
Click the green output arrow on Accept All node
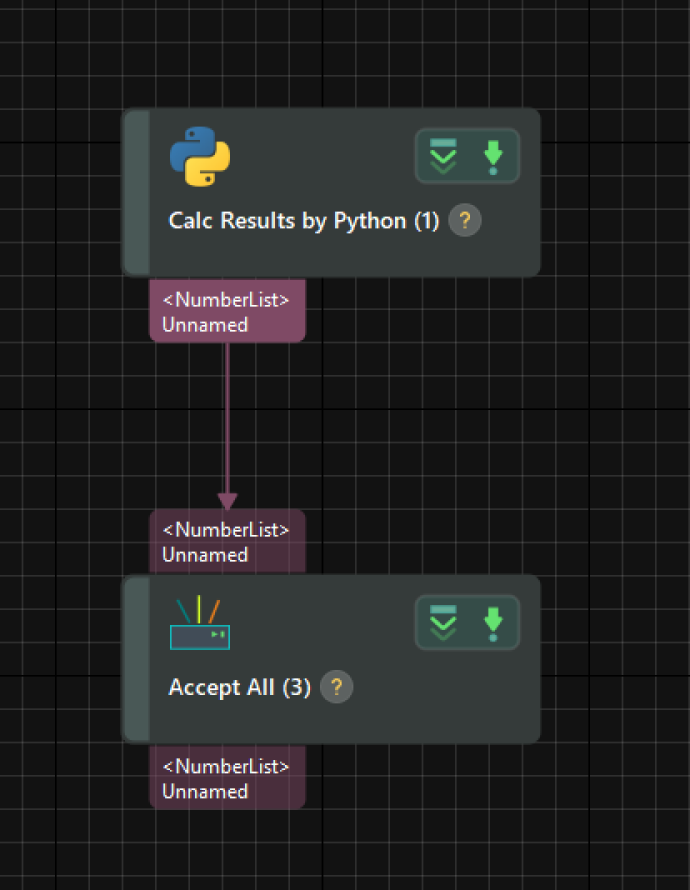pos(493,622)
